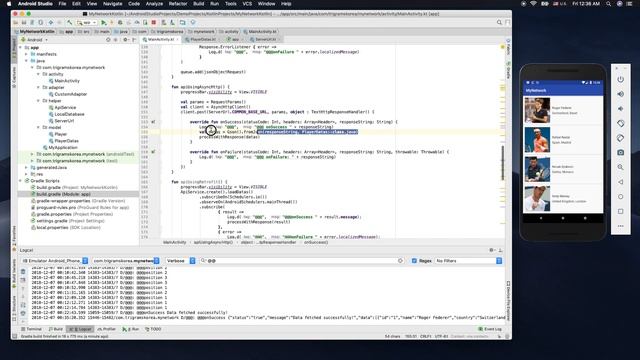The height and width of the screenshot is (360, 640).
Task: Open the Apple menu
Action: [x=9, y=4]
